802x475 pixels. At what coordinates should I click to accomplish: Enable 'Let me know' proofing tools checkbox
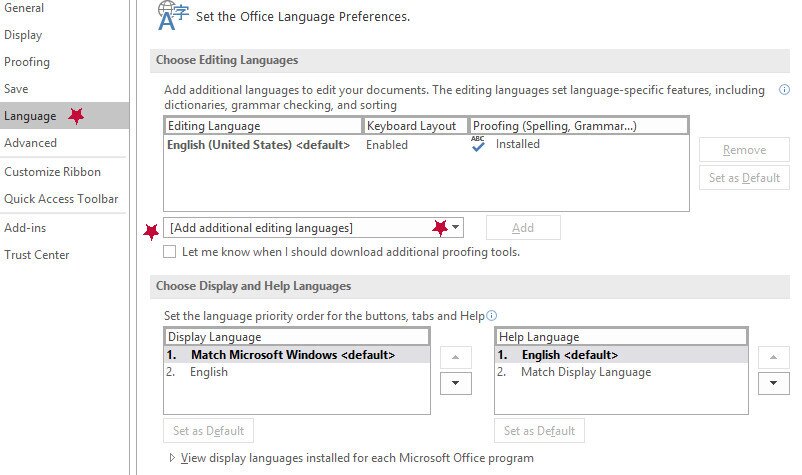click(170, 252)
